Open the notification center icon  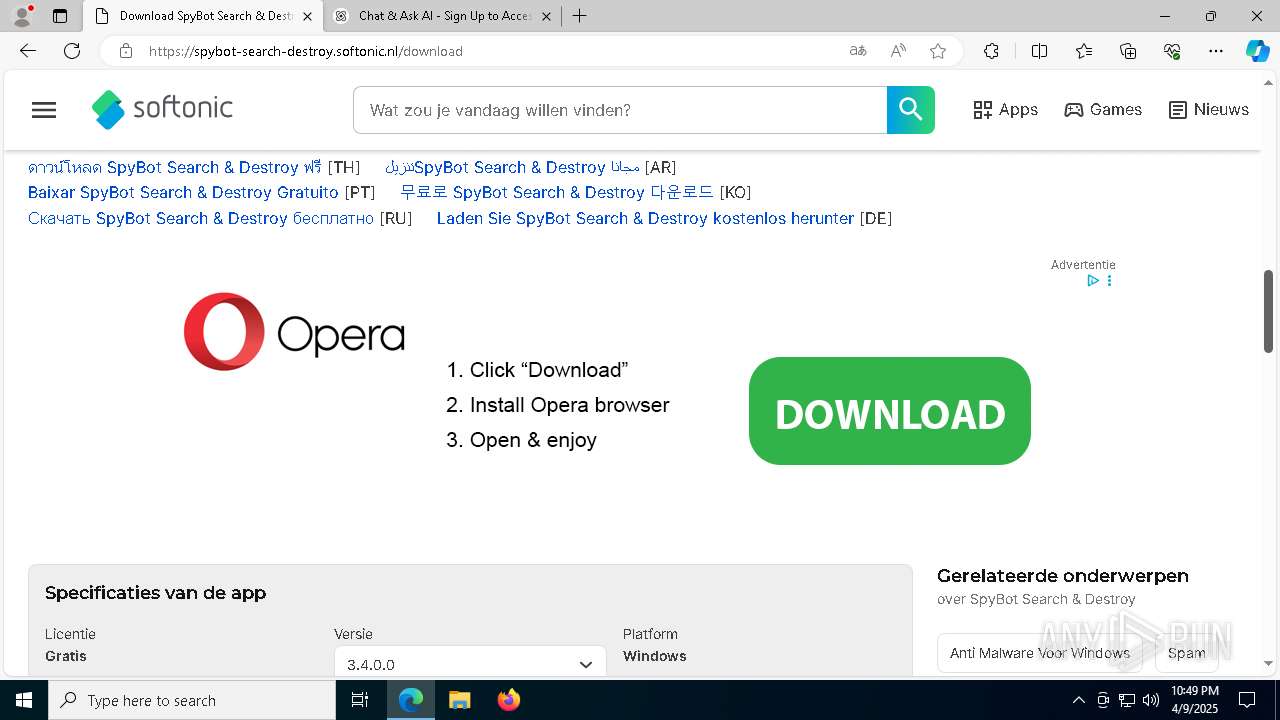(1247, 700)
